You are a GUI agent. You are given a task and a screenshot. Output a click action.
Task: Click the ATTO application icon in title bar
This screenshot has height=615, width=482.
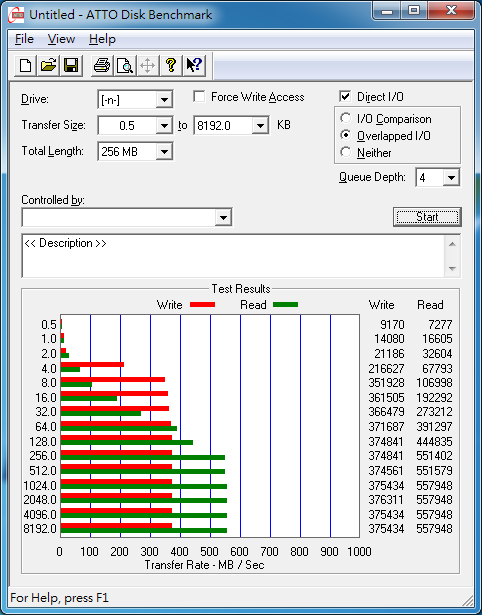point(17,15)
